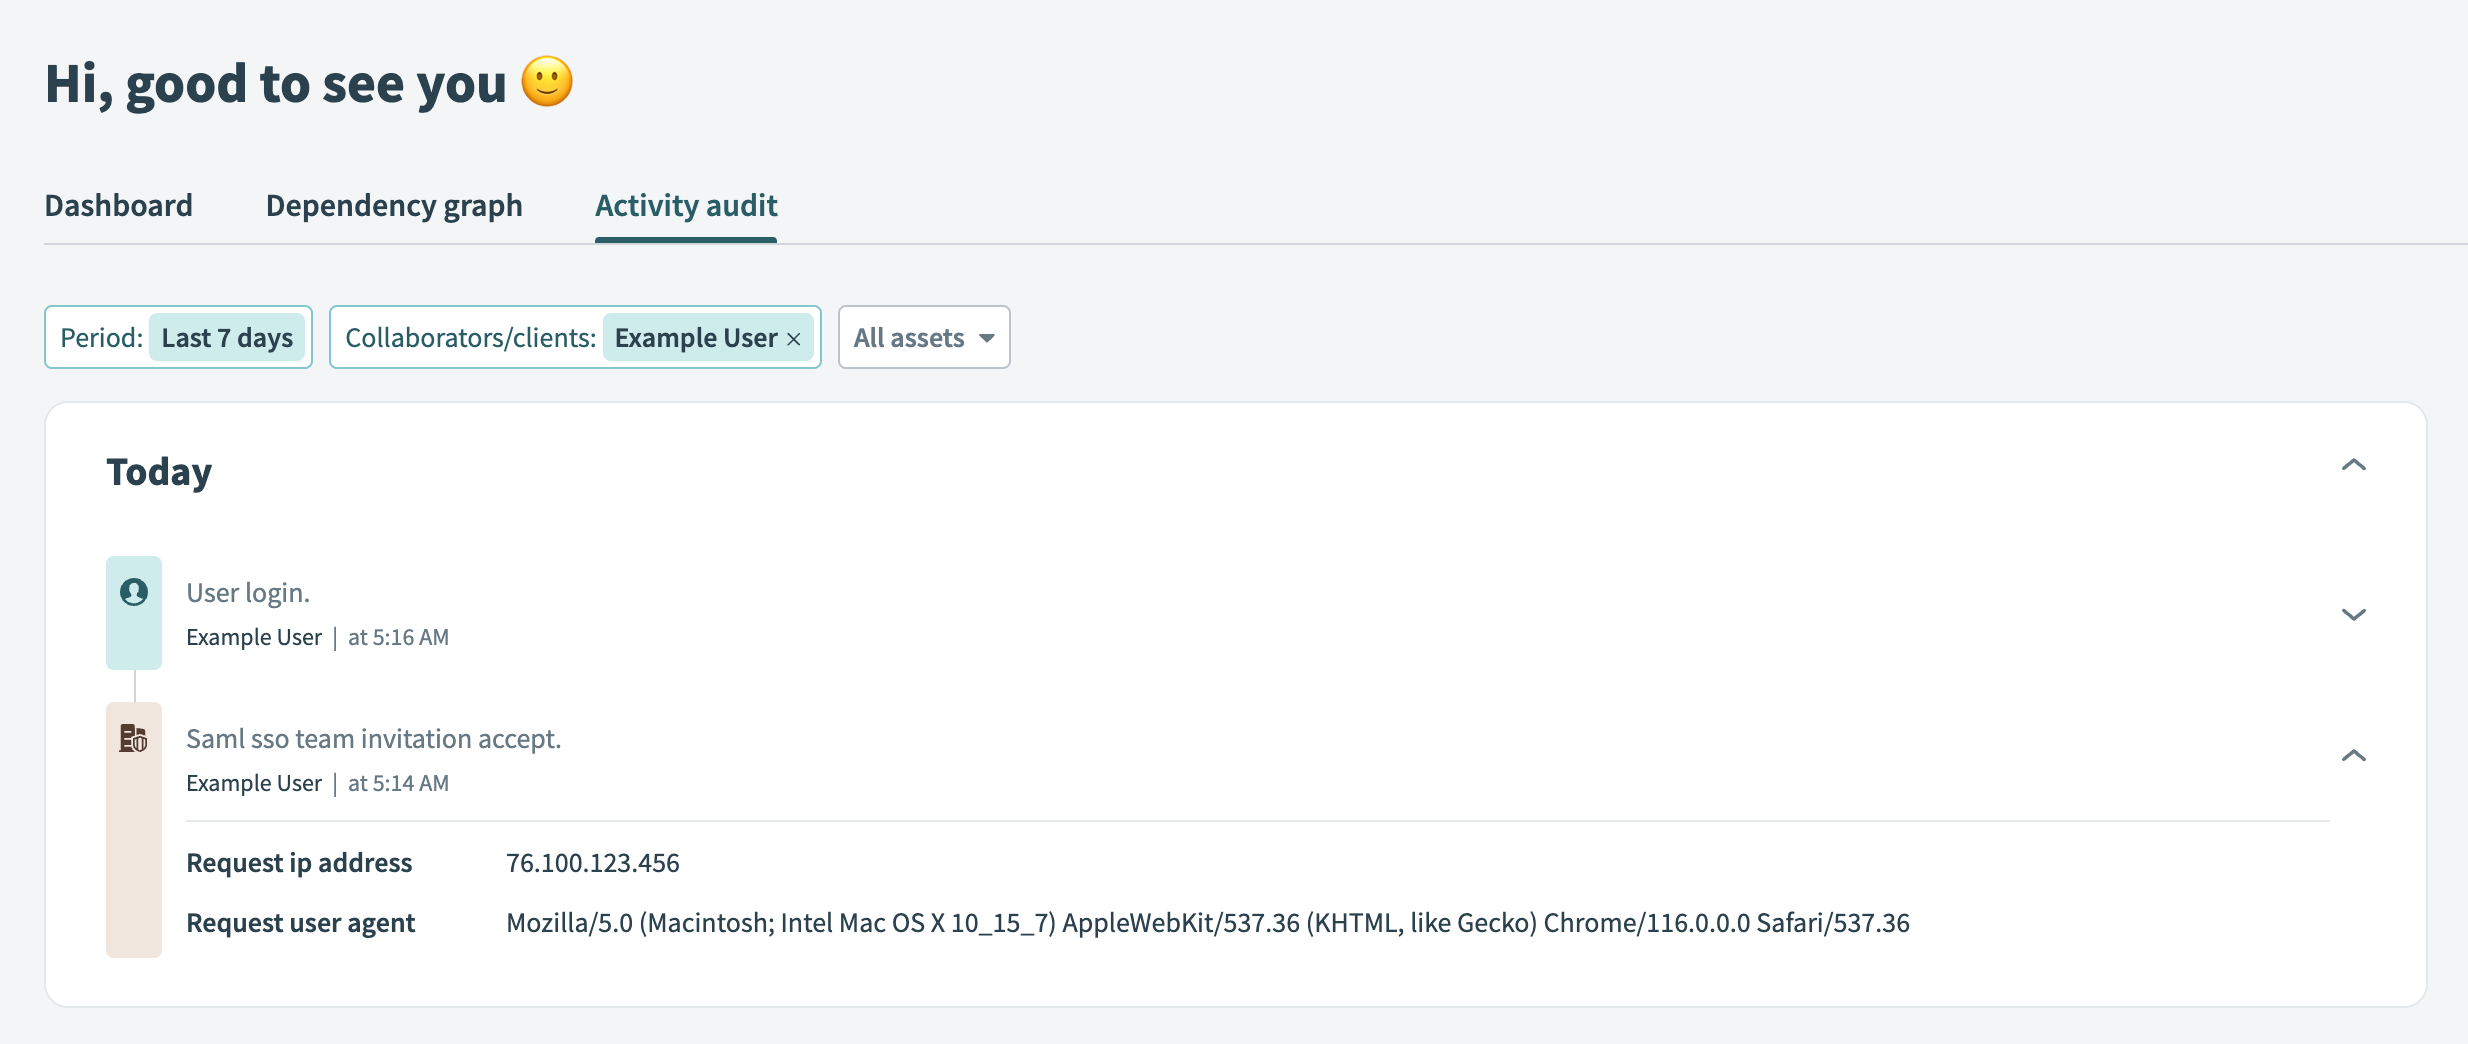
Task: Switch to the Dashboard tab
Action: (118, 206)
